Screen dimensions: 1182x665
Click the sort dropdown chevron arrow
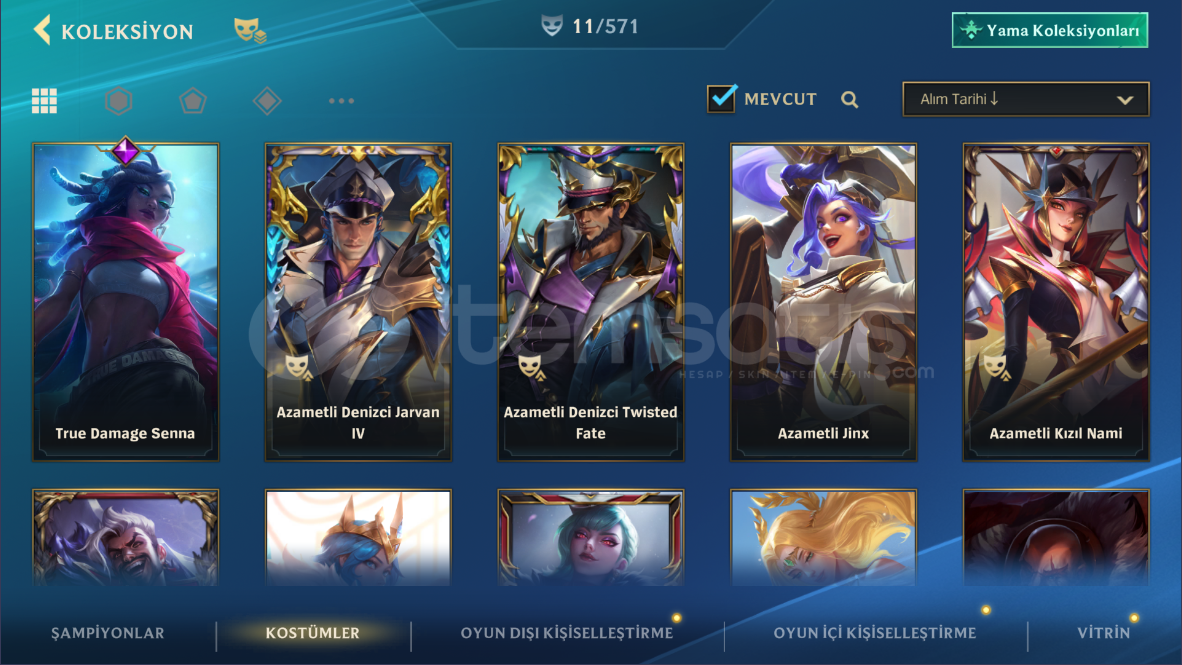(x=1125, y=100)
